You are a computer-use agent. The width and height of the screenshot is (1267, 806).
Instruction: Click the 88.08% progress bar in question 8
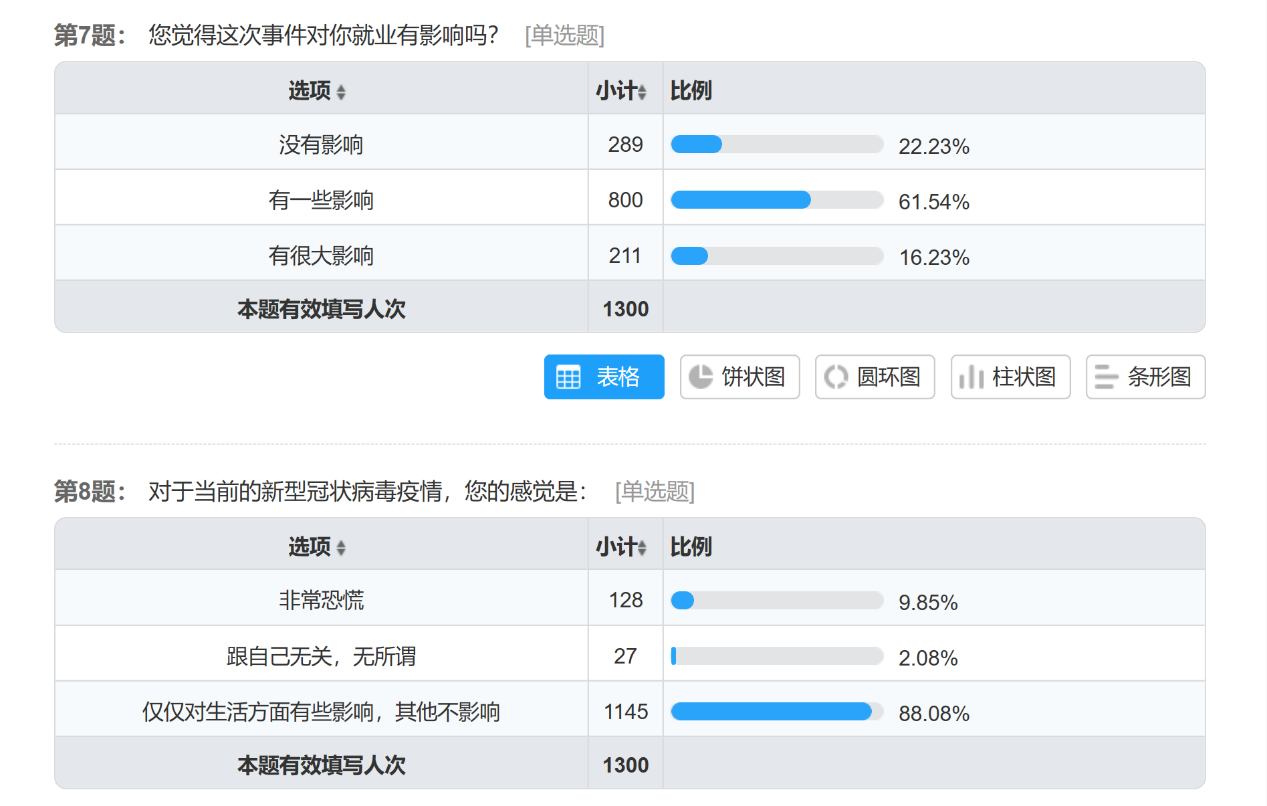point(777,711)
